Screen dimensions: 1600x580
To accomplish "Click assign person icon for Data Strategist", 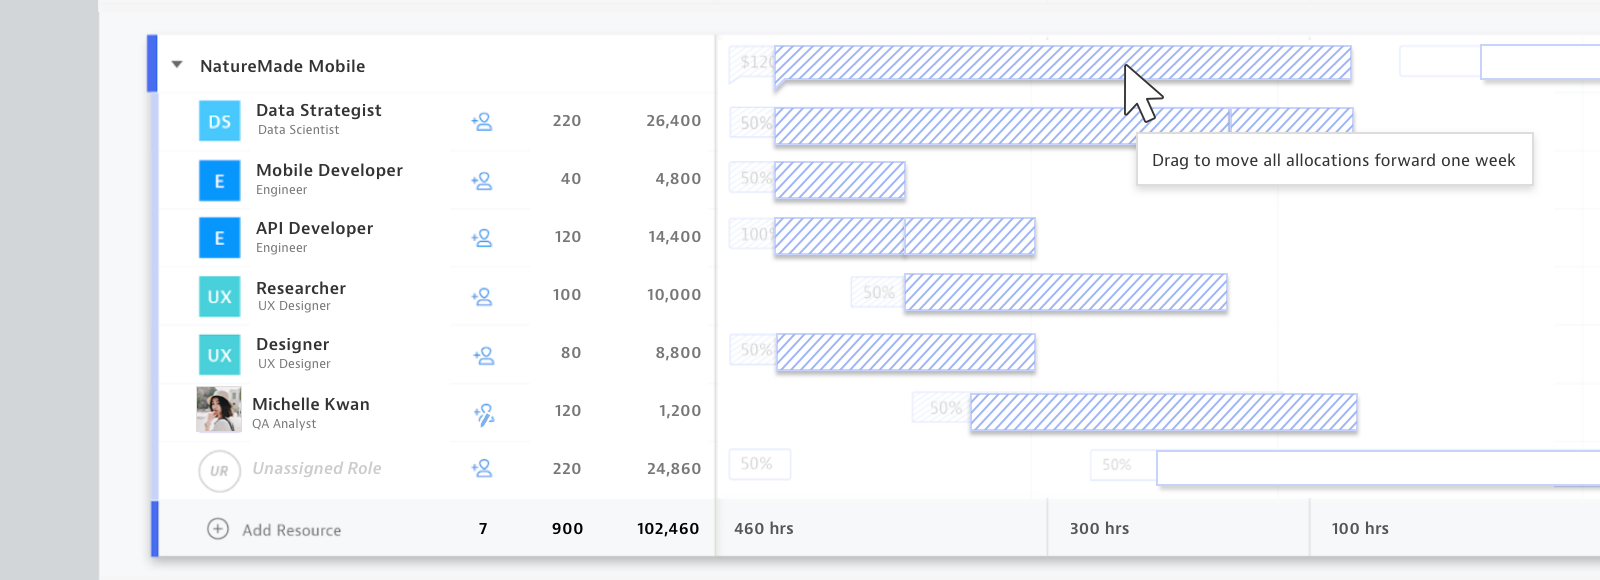I will pyautogui.click(x=482, y=122).
